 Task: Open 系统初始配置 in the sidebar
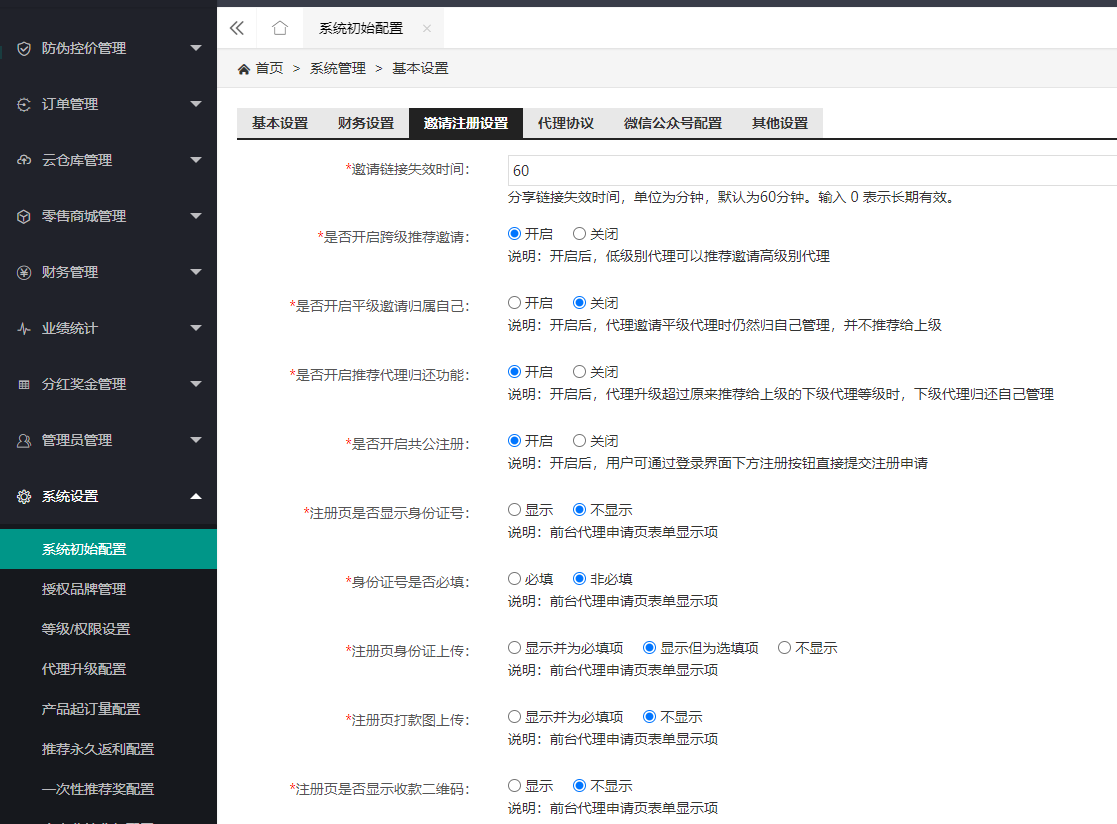point(108,549)
